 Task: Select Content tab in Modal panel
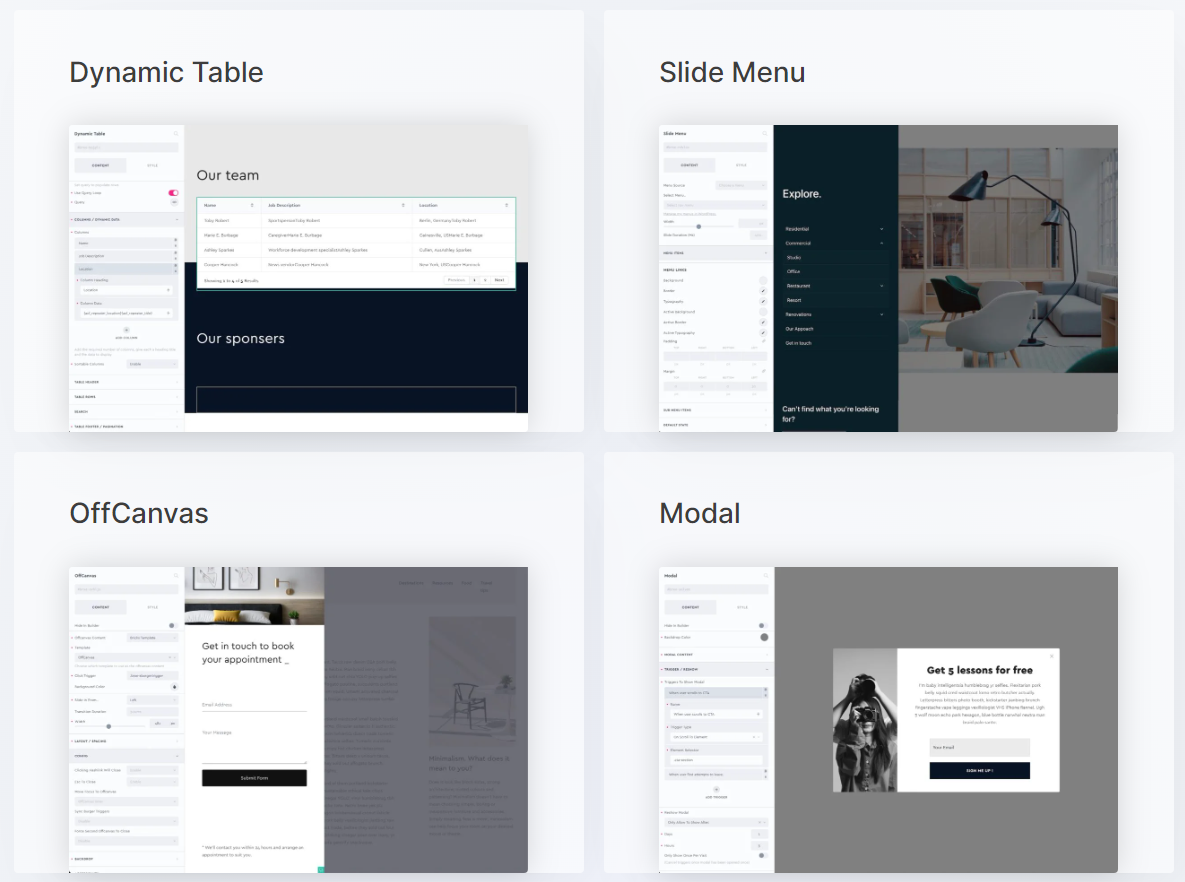click(x=690, y=607)
